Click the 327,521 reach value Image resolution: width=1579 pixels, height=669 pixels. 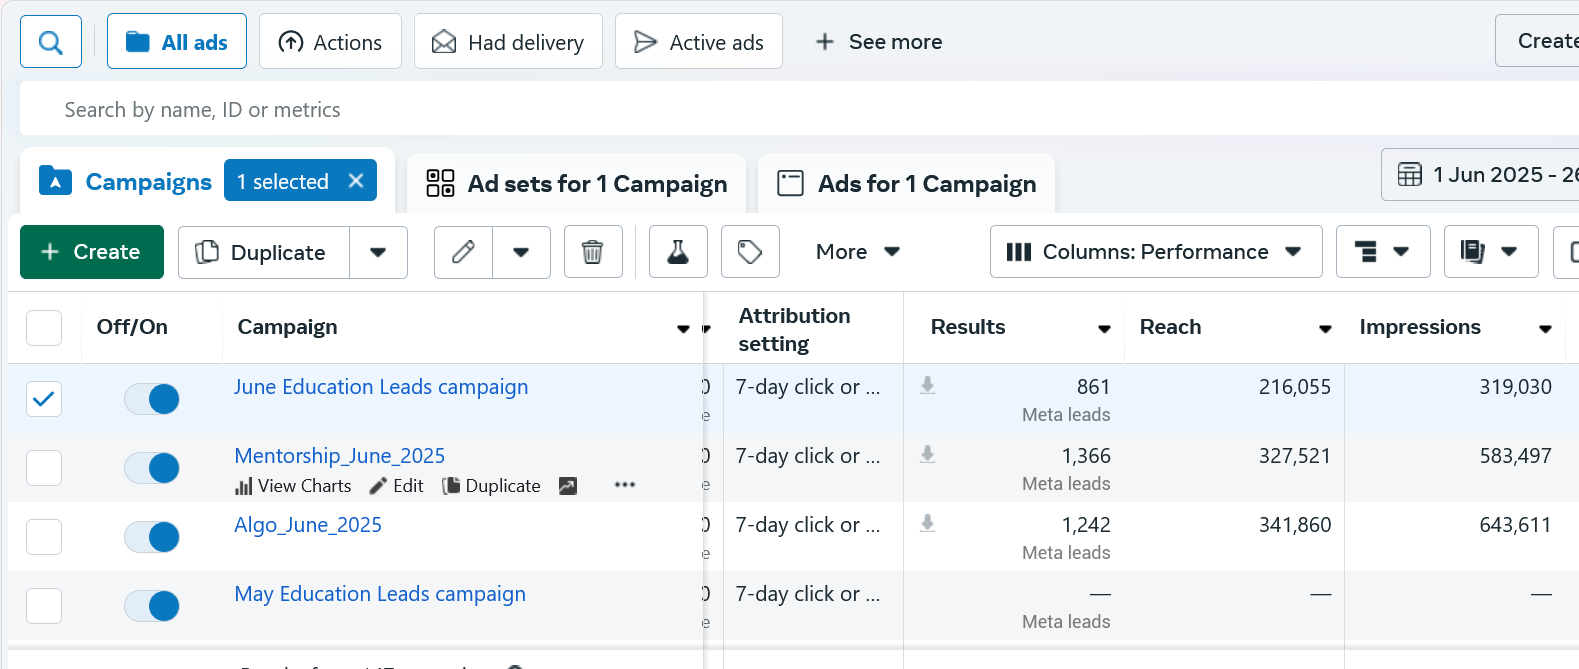pyautogui.click(x=1295, y=456)
